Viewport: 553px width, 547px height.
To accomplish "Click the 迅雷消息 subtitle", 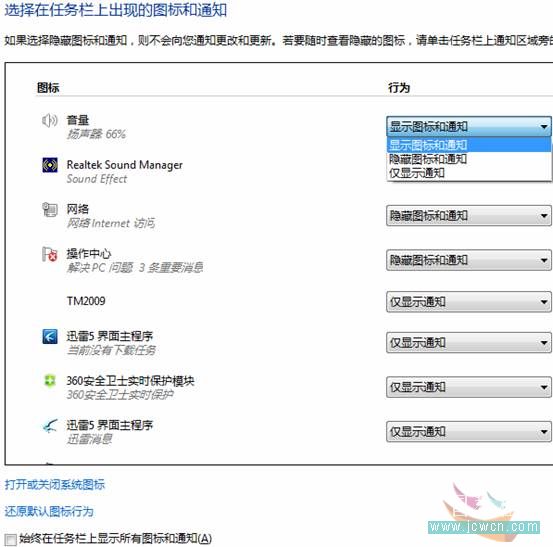I will coord(90,439).
